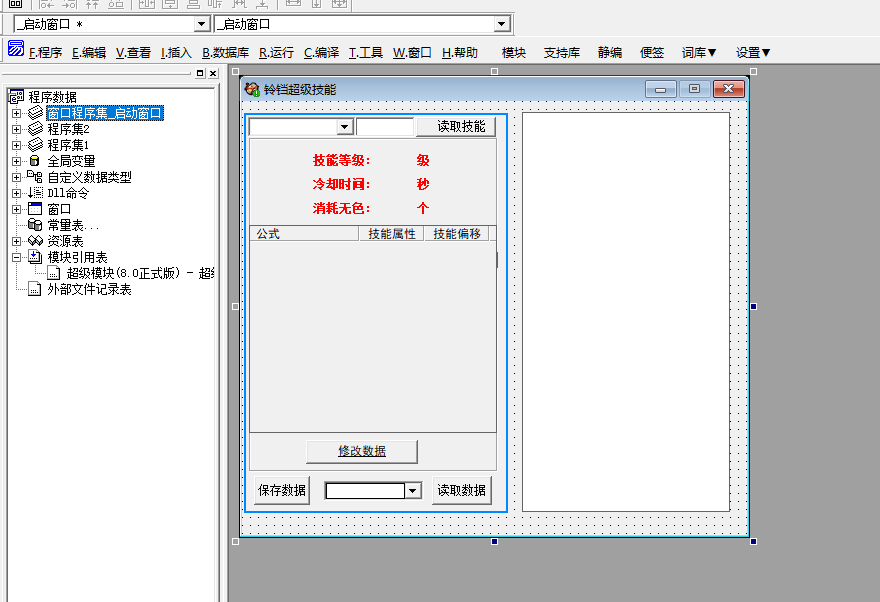880x602 pixels.
Task: Select the 资源表 icon in tree
Action: 35,241
